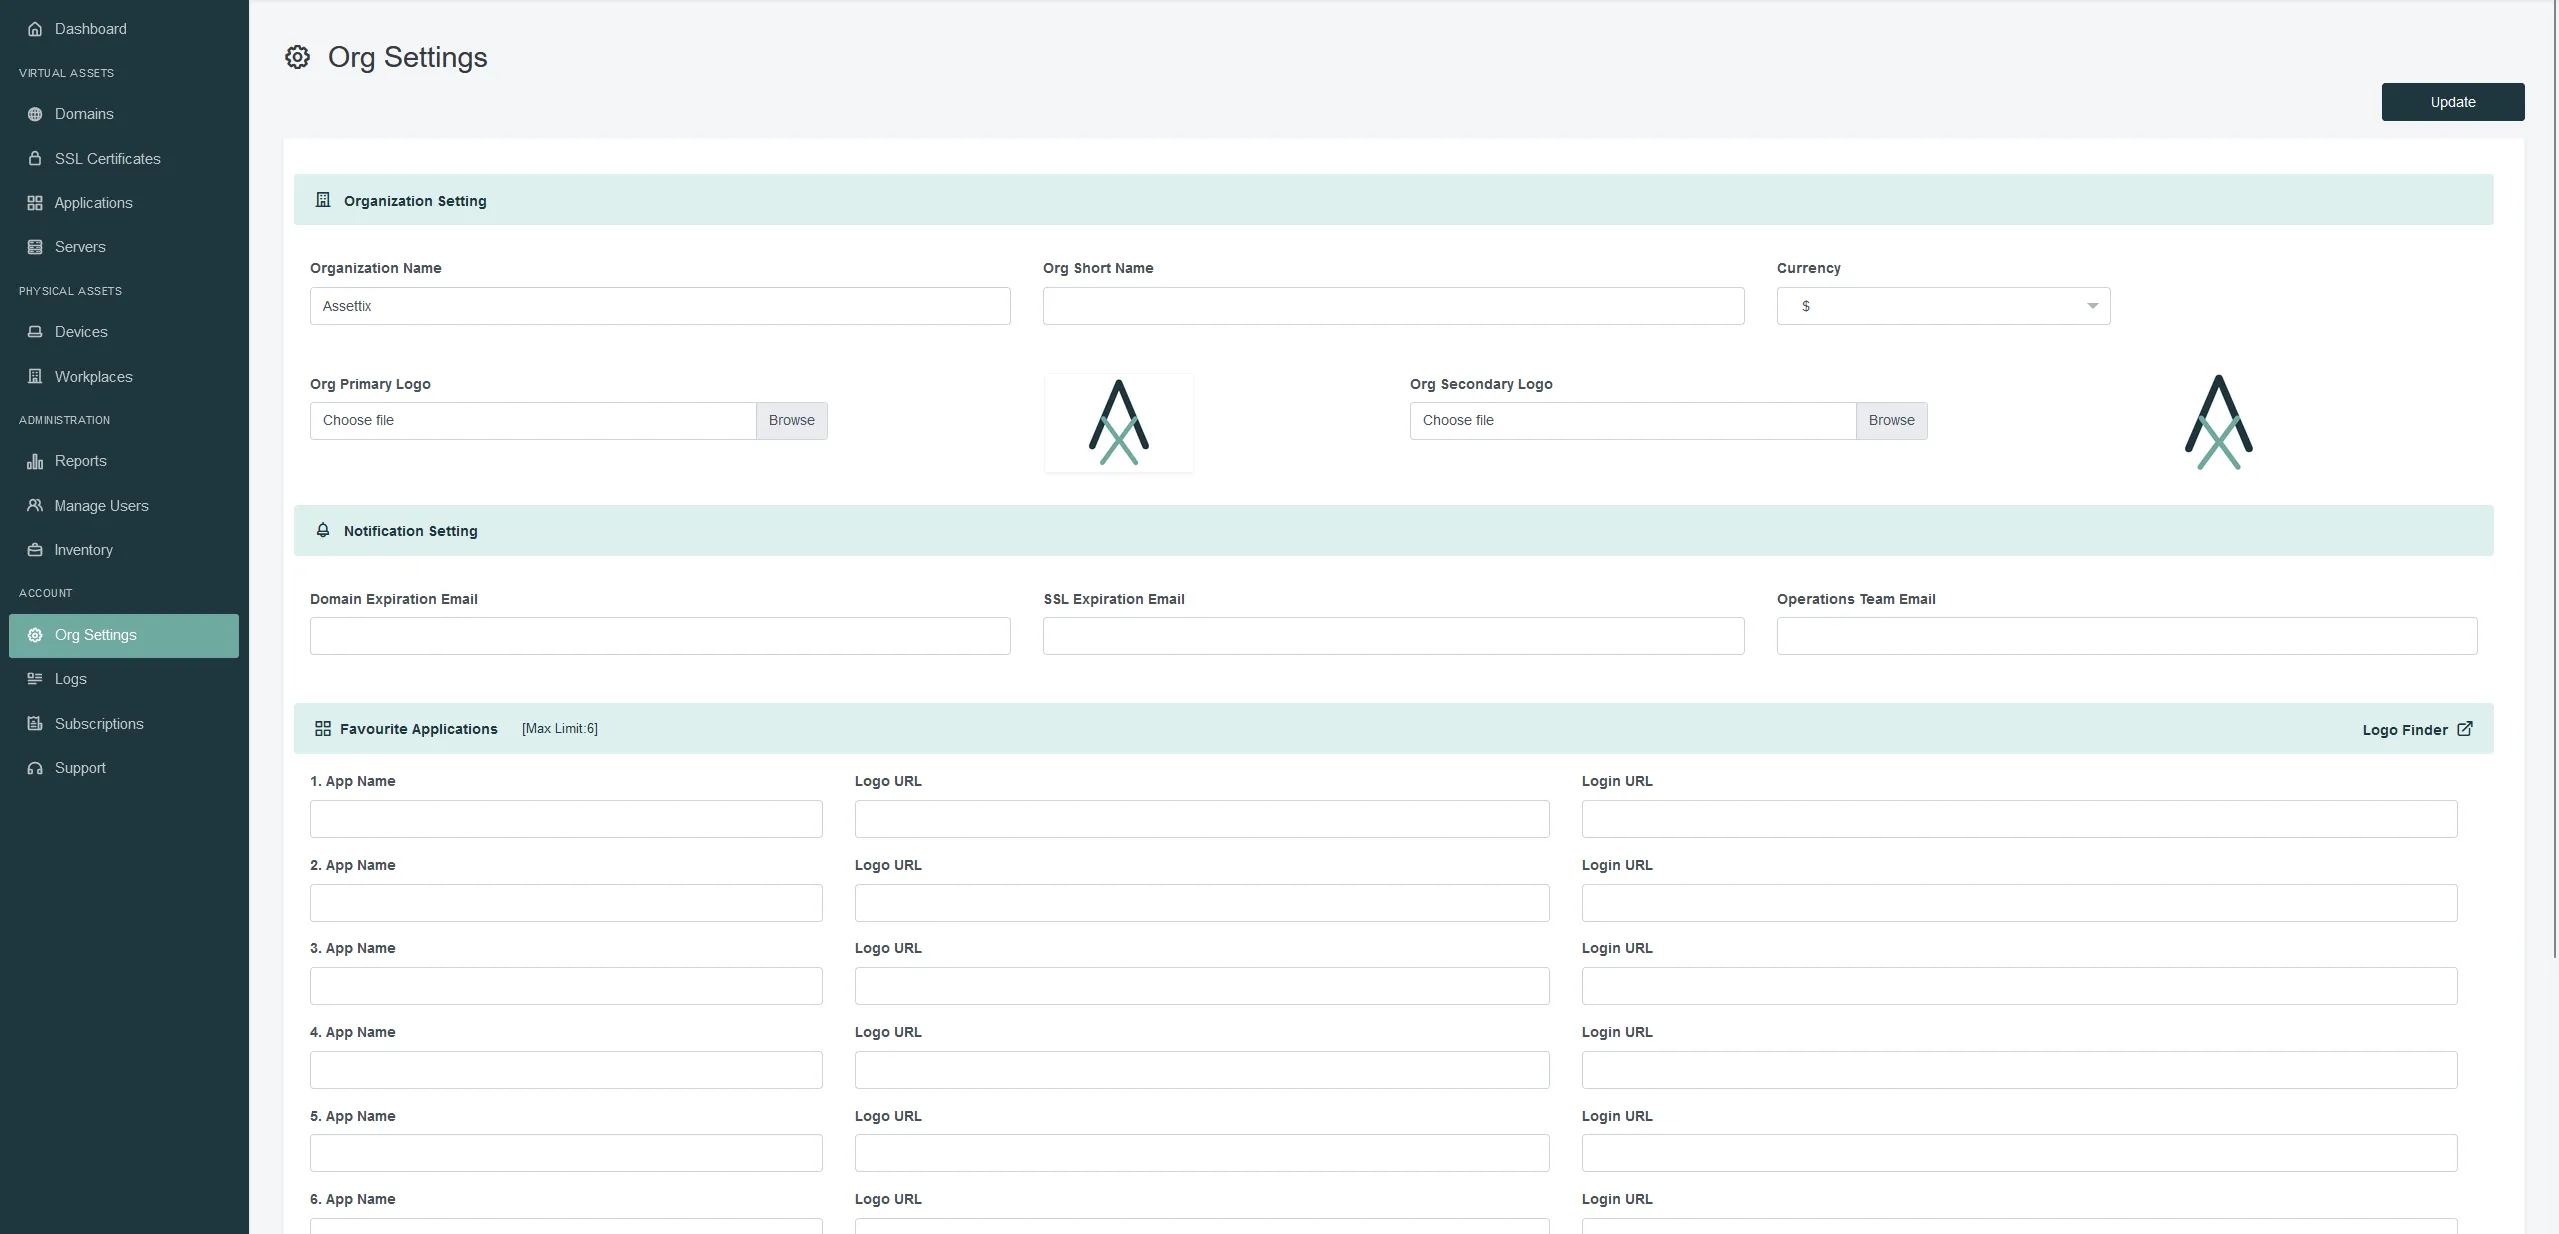Click the building icon in Organization Setting header

coord(322,200)
